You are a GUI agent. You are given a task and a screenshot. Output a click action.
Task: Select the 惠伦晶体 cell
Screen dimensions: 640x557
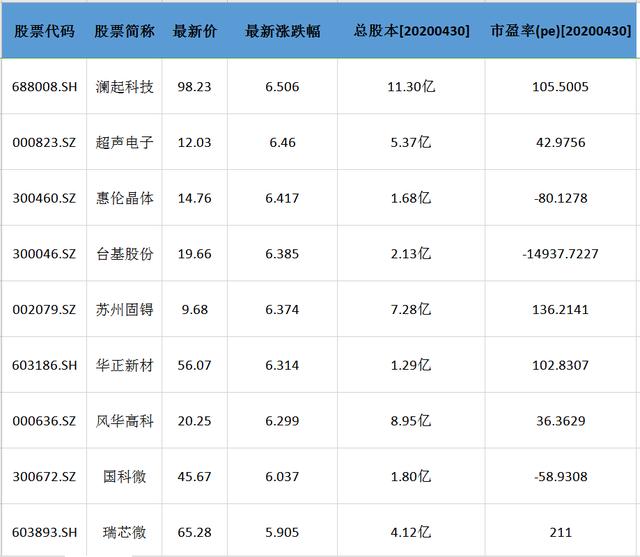[124, 198]
